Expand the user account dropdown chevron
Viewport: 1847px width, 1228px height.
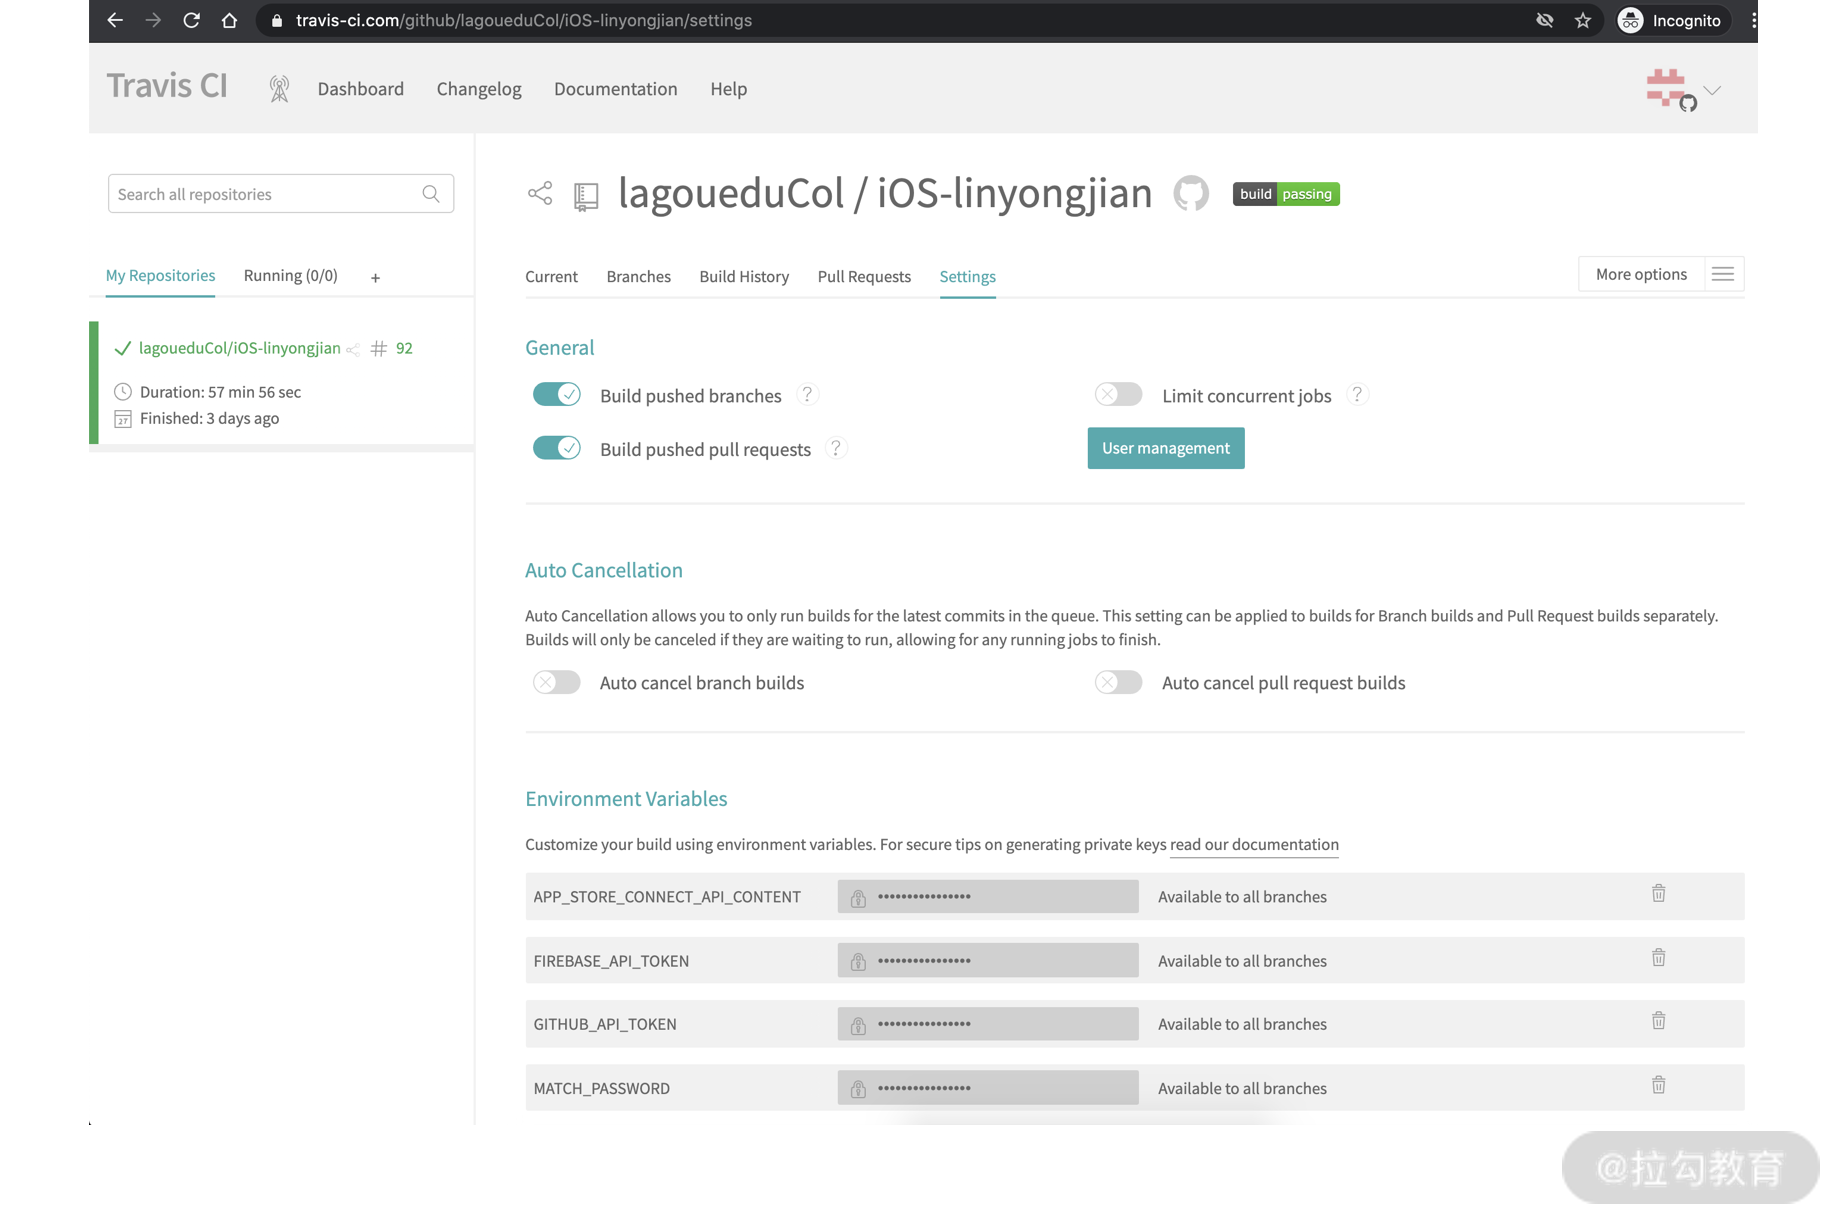click(x=1712, y=90)
